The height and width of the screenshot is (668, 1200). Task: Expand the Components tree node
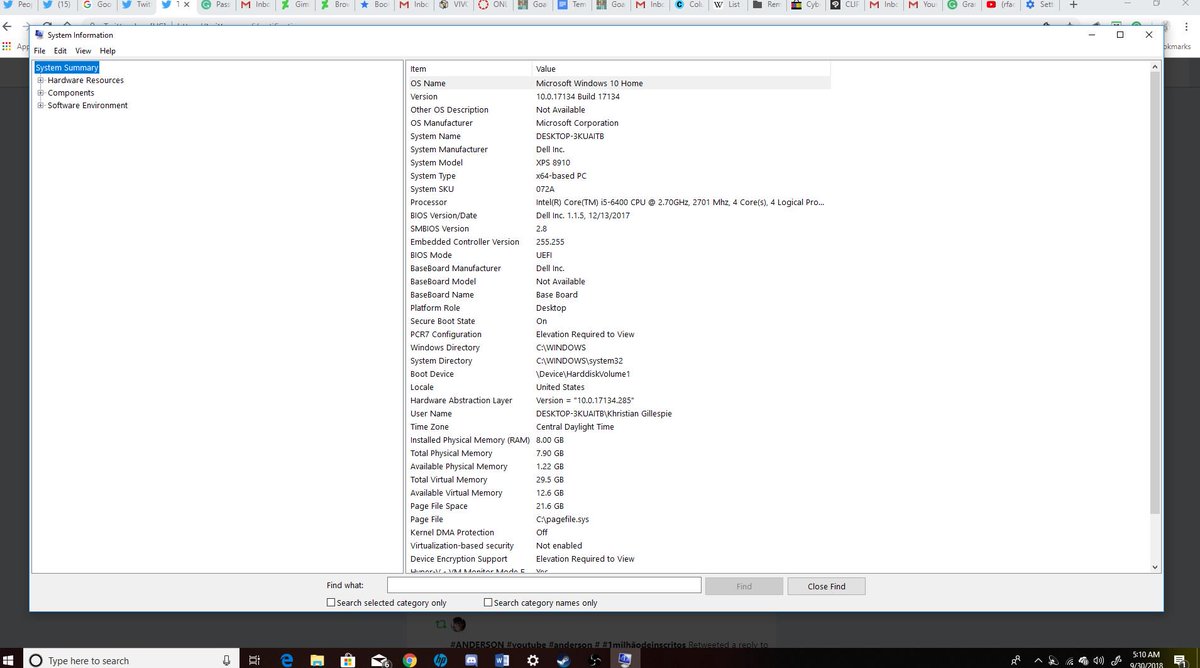click(x=41, y=93)
